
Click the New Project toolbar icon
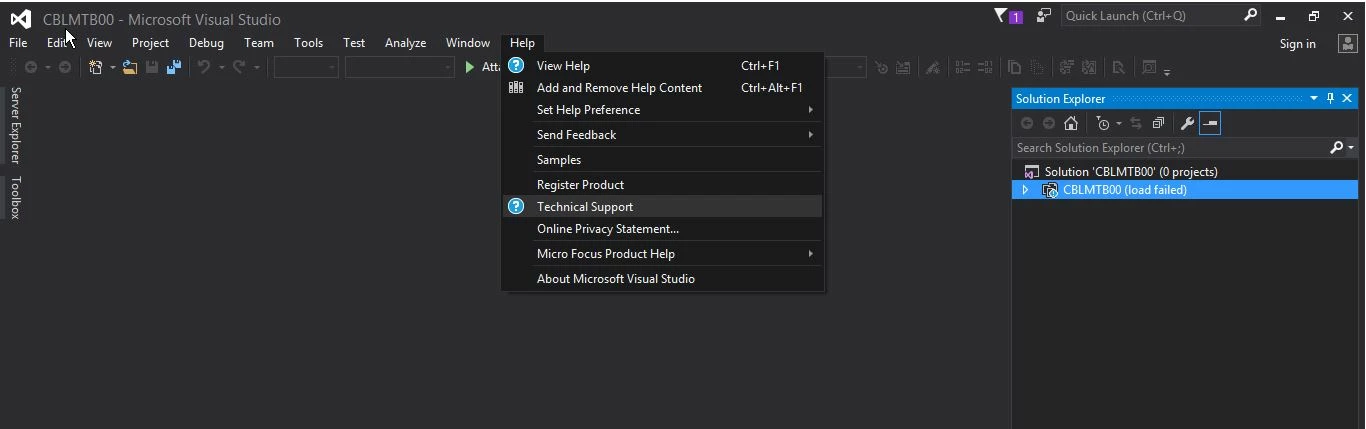pyautogui.click(x=96, y=67)
